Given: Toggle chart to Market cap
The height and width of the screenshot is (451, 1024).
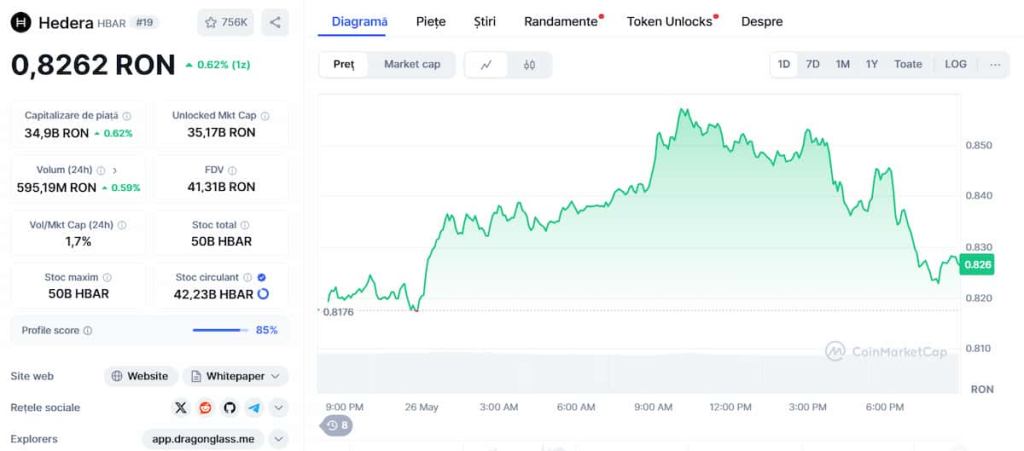Looking at the screenshot, I should point(412,65).
